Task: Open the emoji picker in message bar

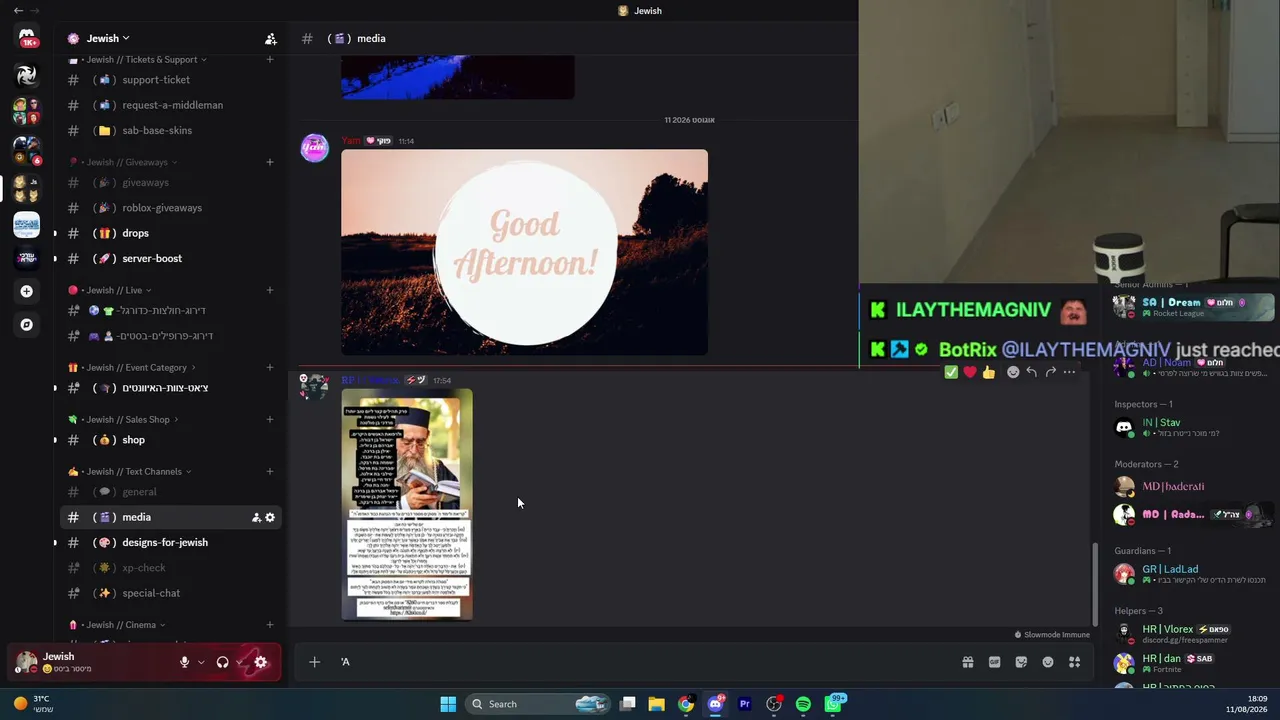Action: (1048, 662)
